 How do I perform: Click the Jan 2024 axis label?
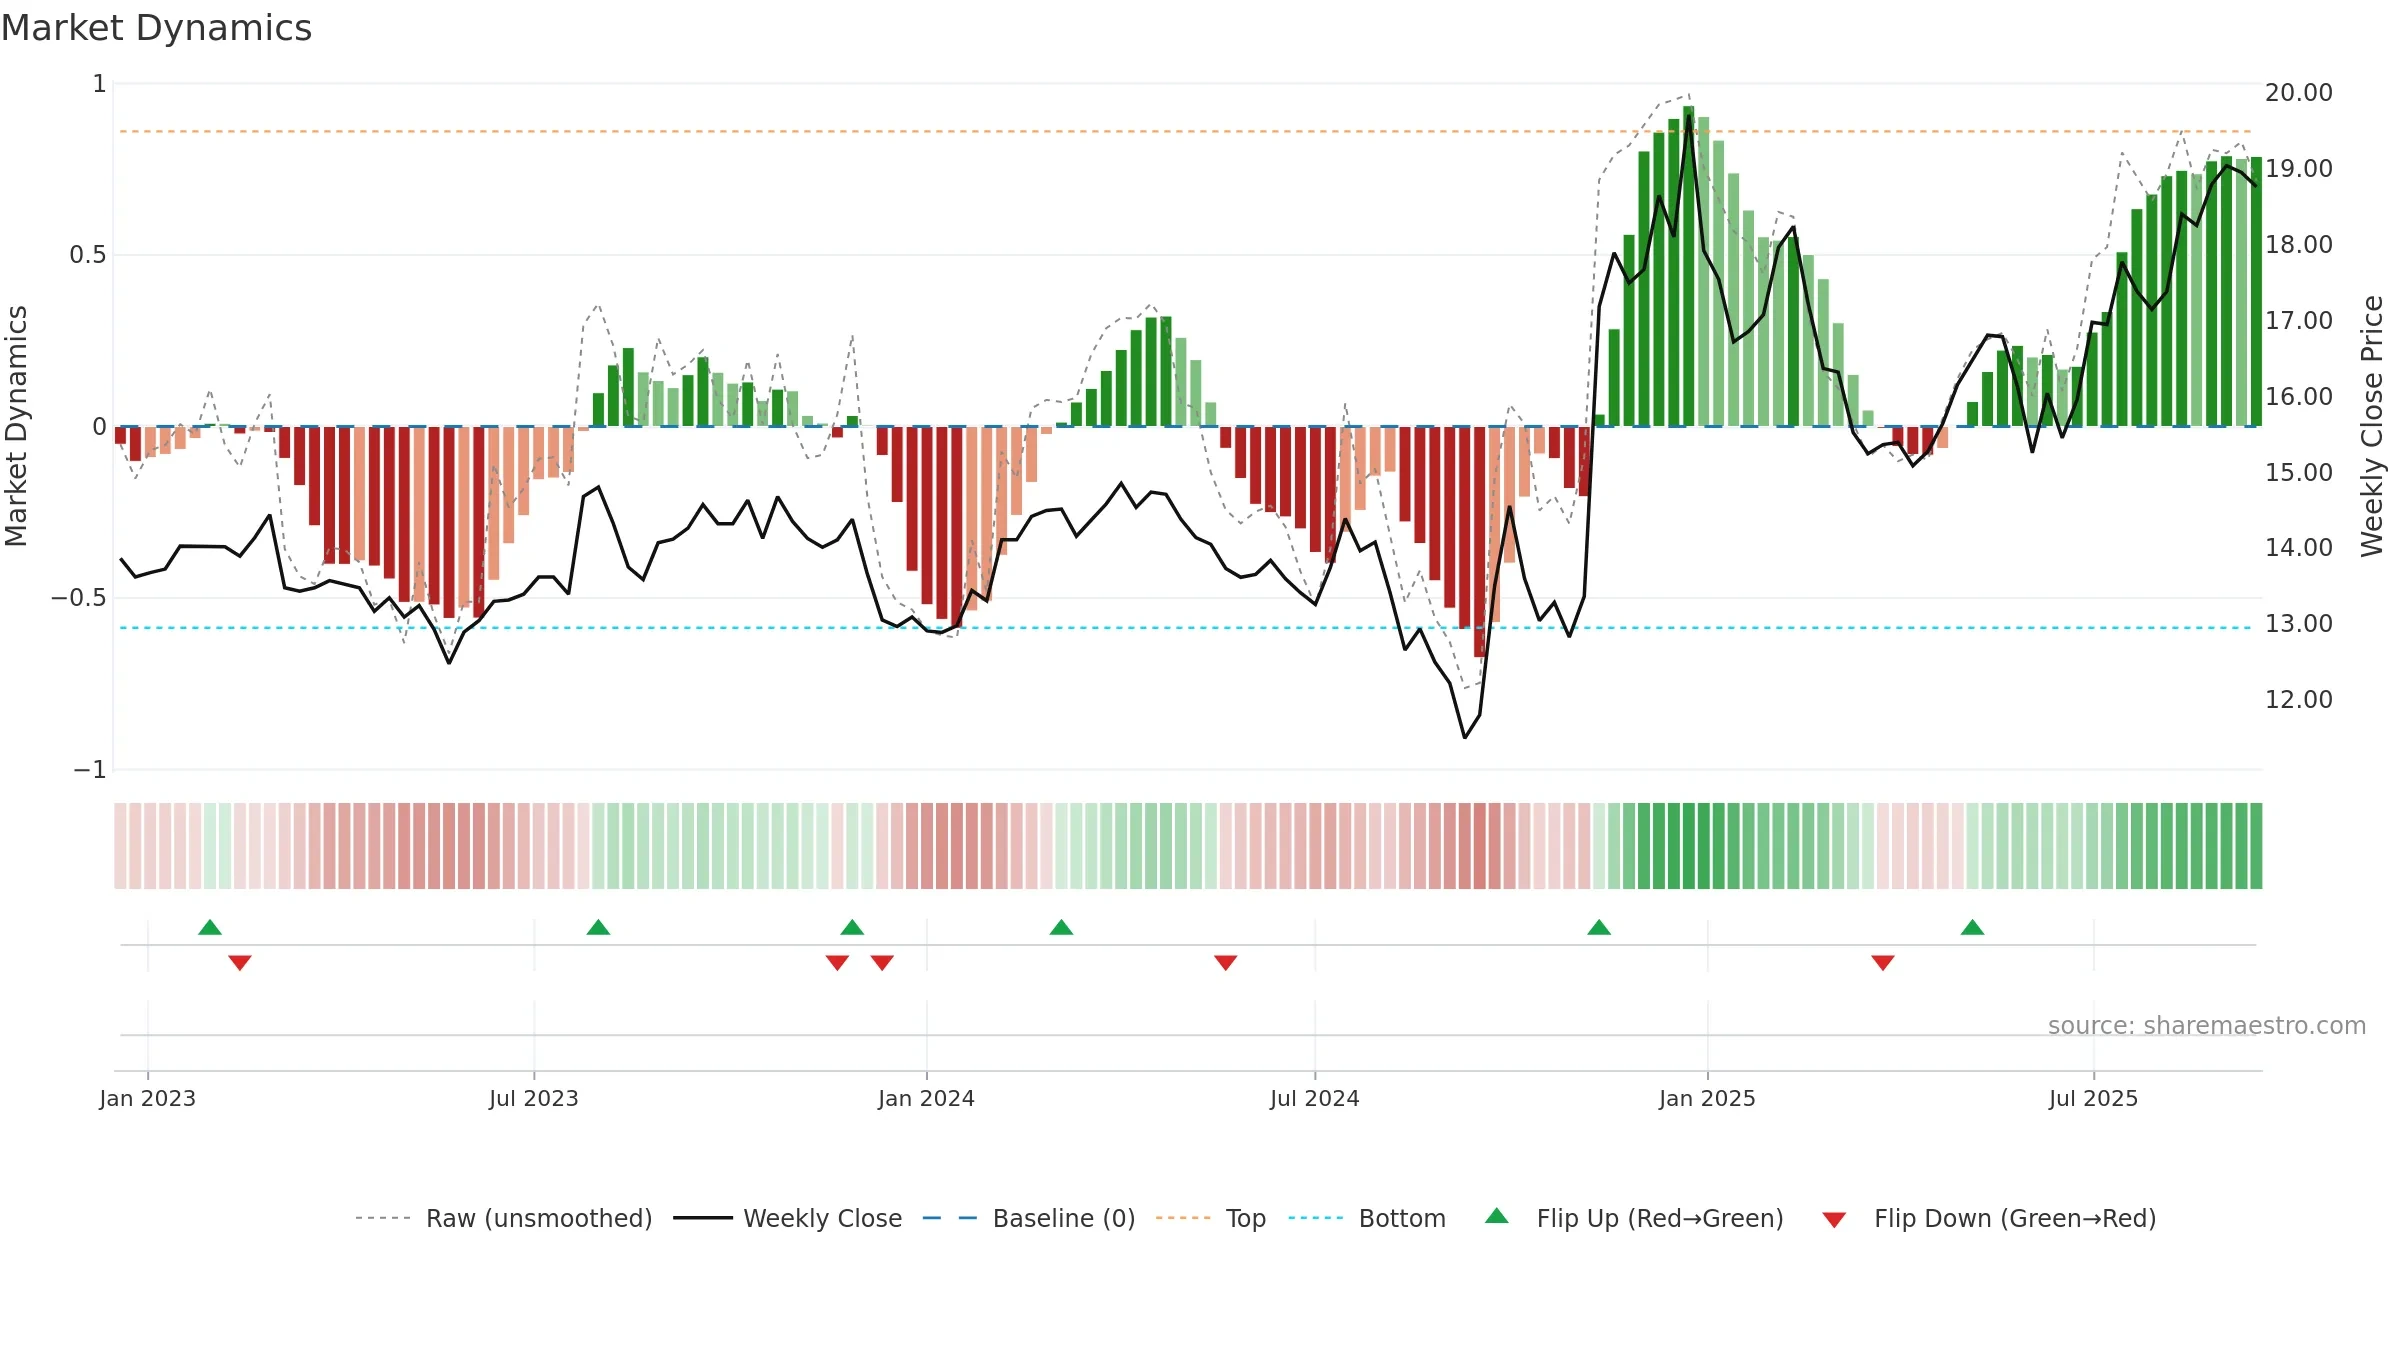pyautogui.click(x=927, y=1098)
